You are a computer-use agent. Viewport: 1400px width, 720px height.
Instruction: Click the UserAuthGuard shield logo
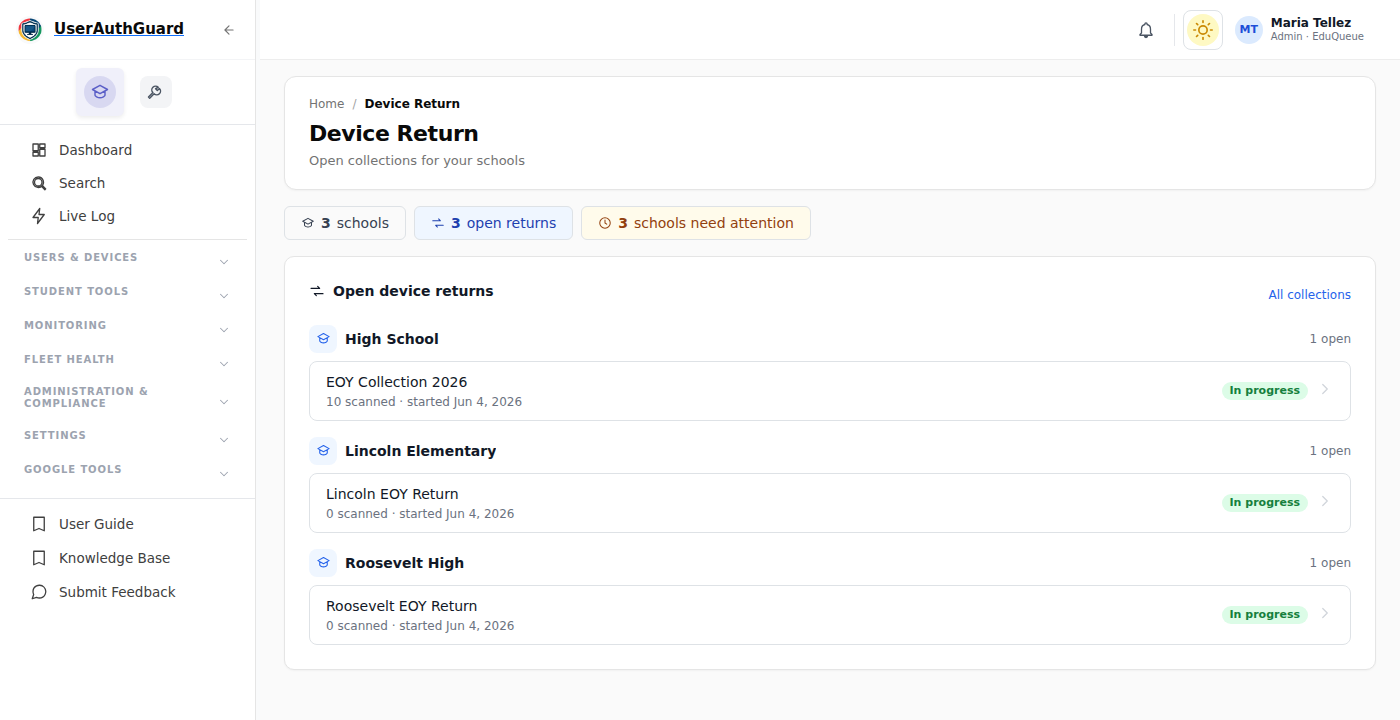pyautogui.click(x=31, y=29)
